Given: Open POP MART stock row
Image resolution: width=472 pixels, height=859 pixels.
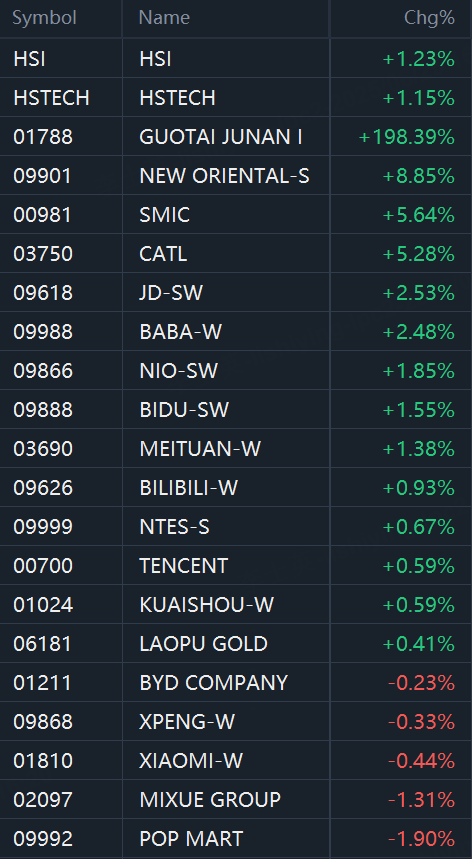Looking at the screenshot, I should click(236, 839).
